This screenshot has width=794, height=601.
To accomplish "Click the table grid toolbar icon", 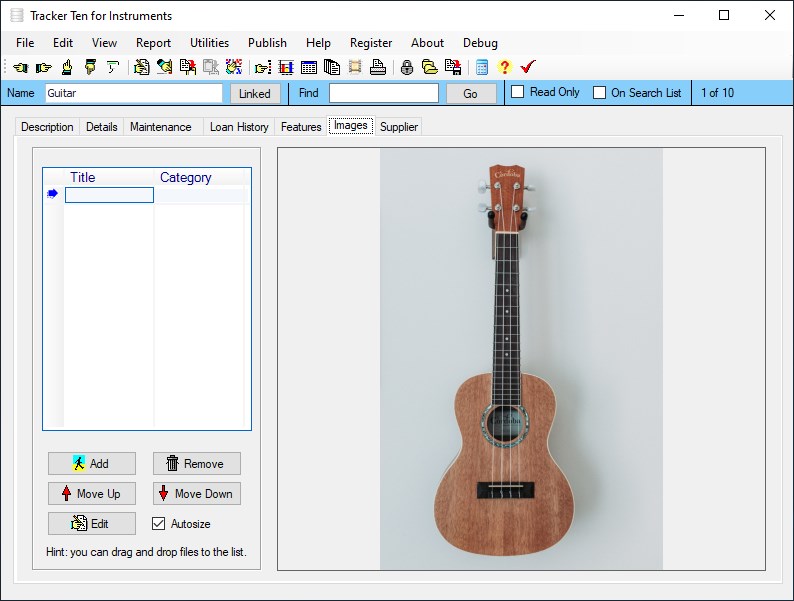I will tap(309, 67).
